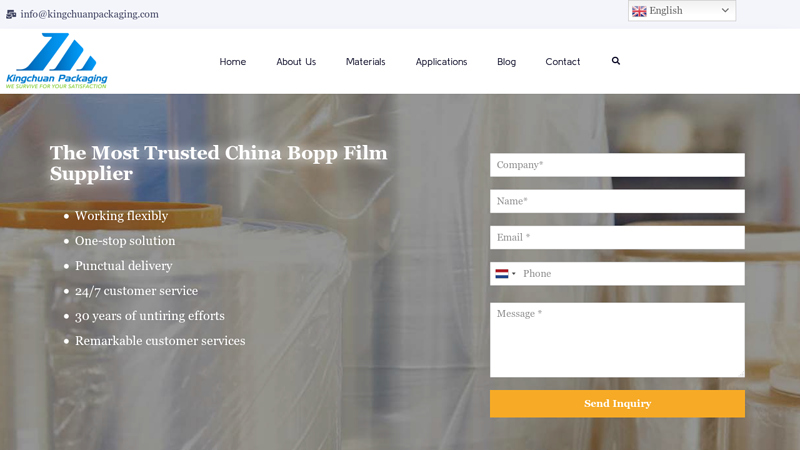The width and height of the screenshot is (800, 450).
Task: Open the English language dropdown
Action: 682,11
